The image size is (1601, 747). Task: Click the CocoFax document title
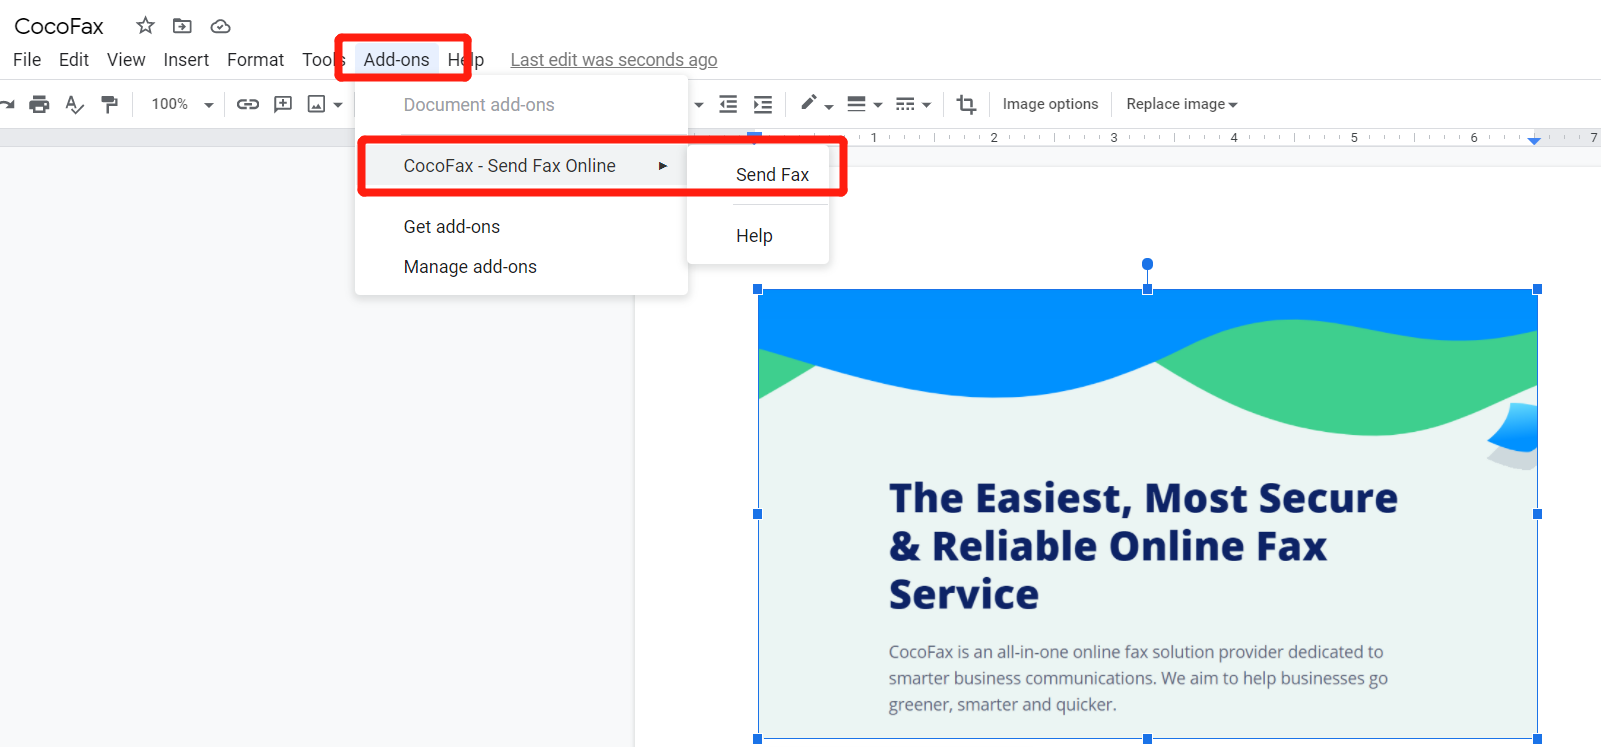(59, 26)
